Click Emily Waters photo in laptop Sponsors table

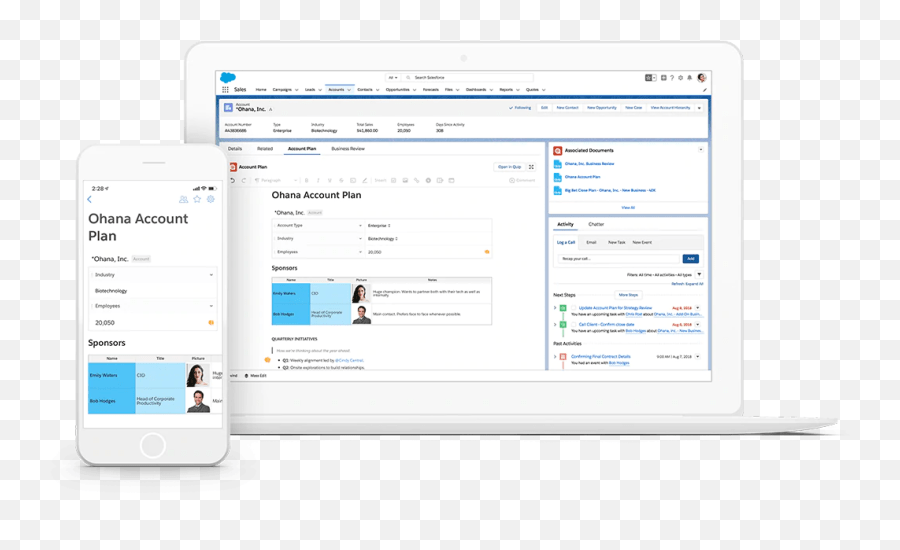pos(360,293)
